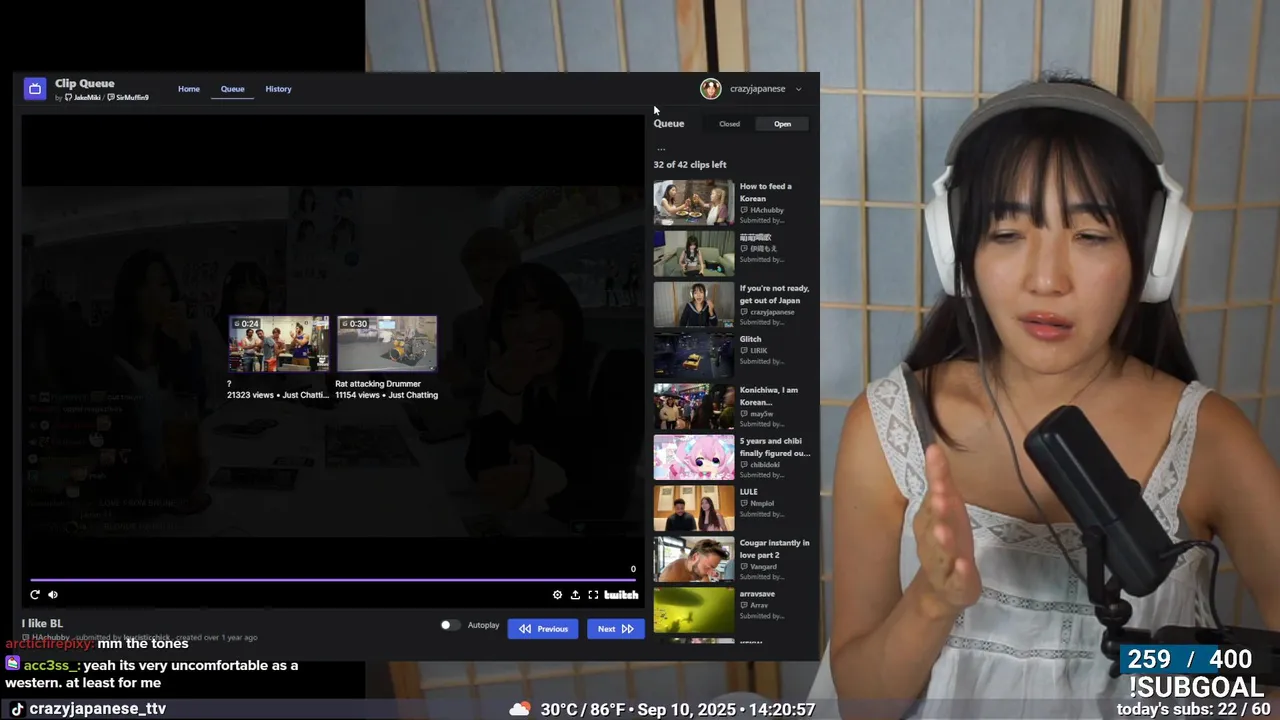This screenshot has height=720, width=1280.
Task: Toggle the Autoplay switch
Action: tap(450, 625)
